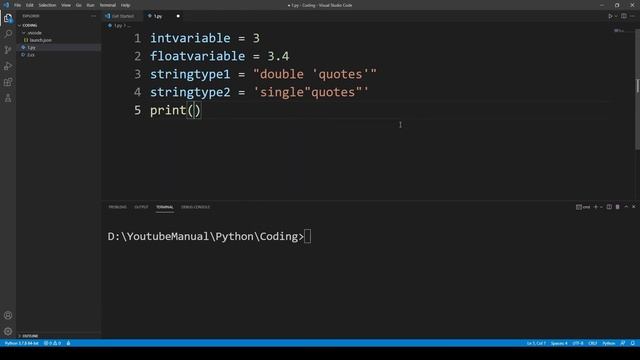Click the Split Editor icon
The image size is (640, 360).
(x=624, y=16)
